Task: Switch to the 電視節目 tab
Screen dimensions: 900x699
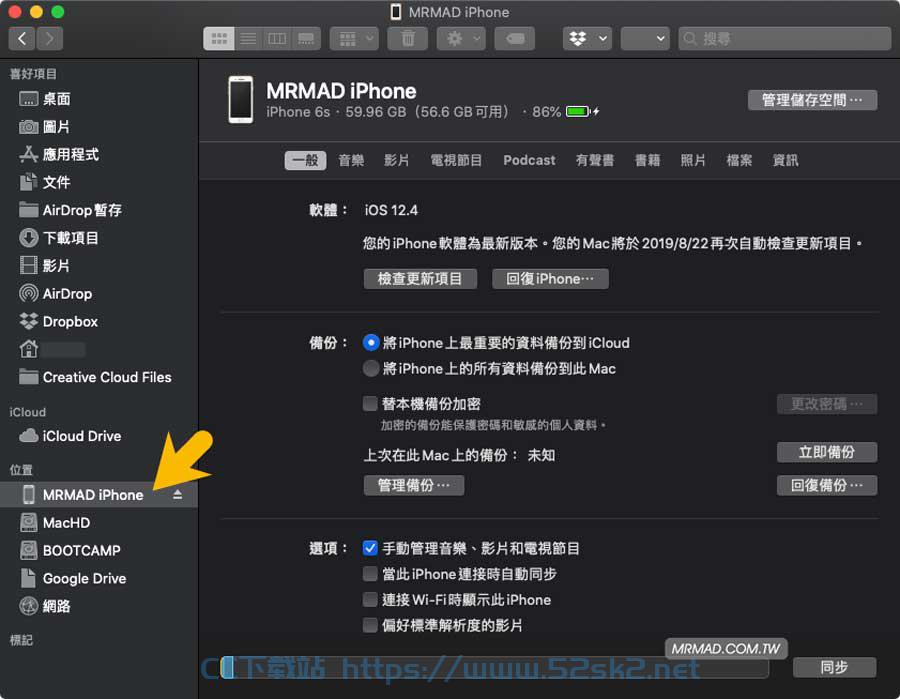Action: tap(456, 160)
